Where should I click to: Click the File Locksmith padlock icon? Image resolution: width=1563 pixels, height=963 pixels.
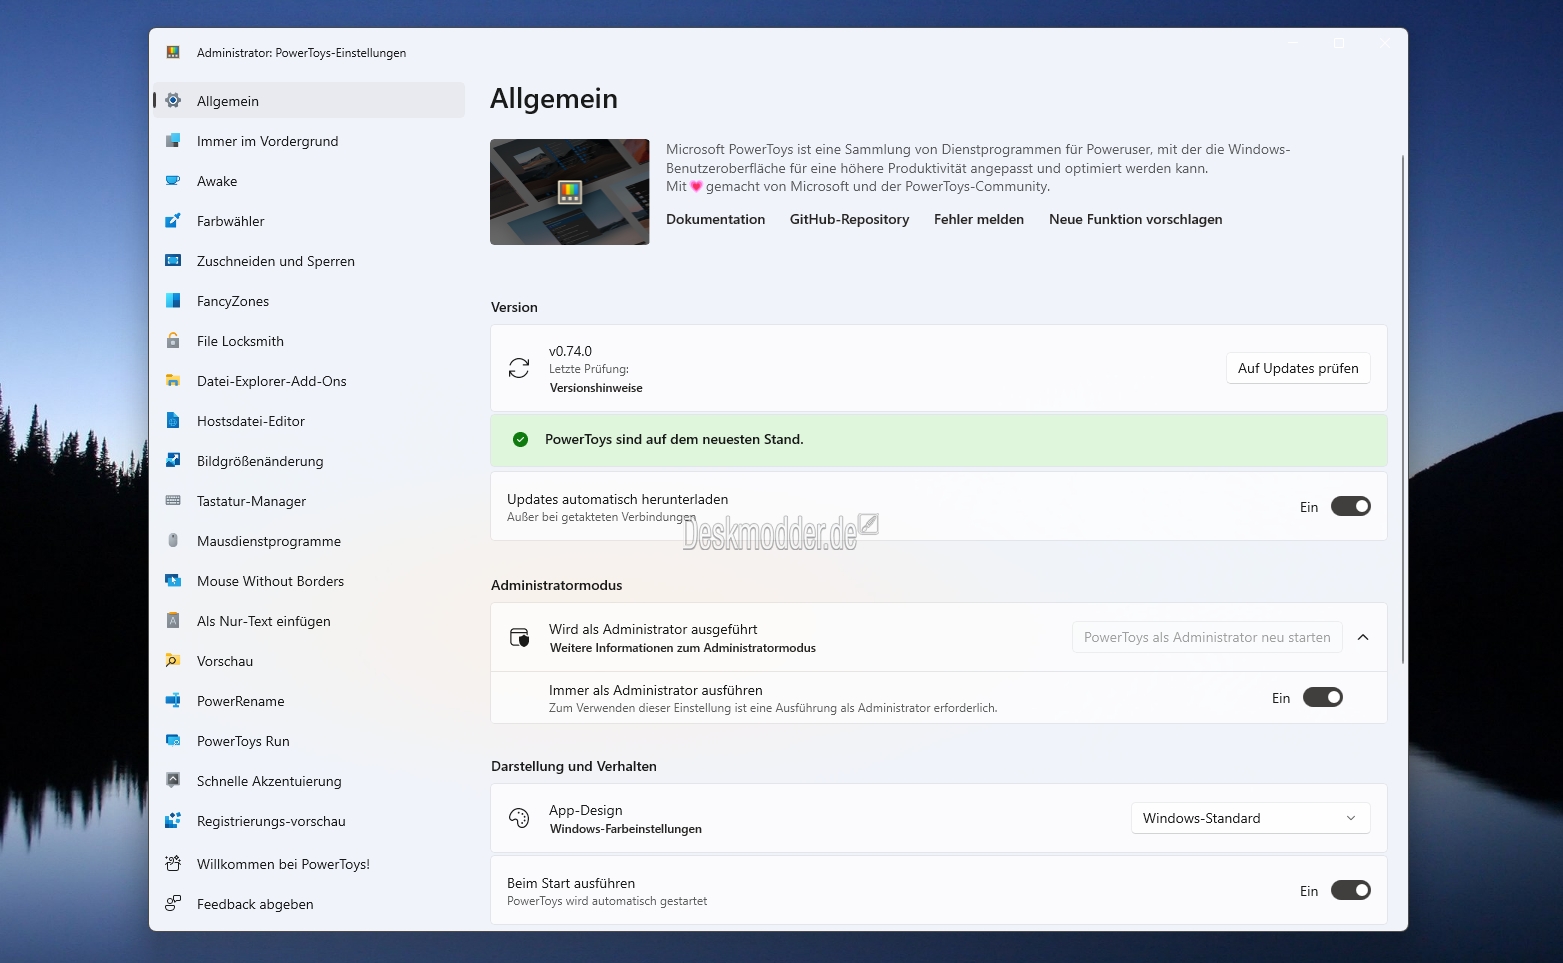[173, 340]
